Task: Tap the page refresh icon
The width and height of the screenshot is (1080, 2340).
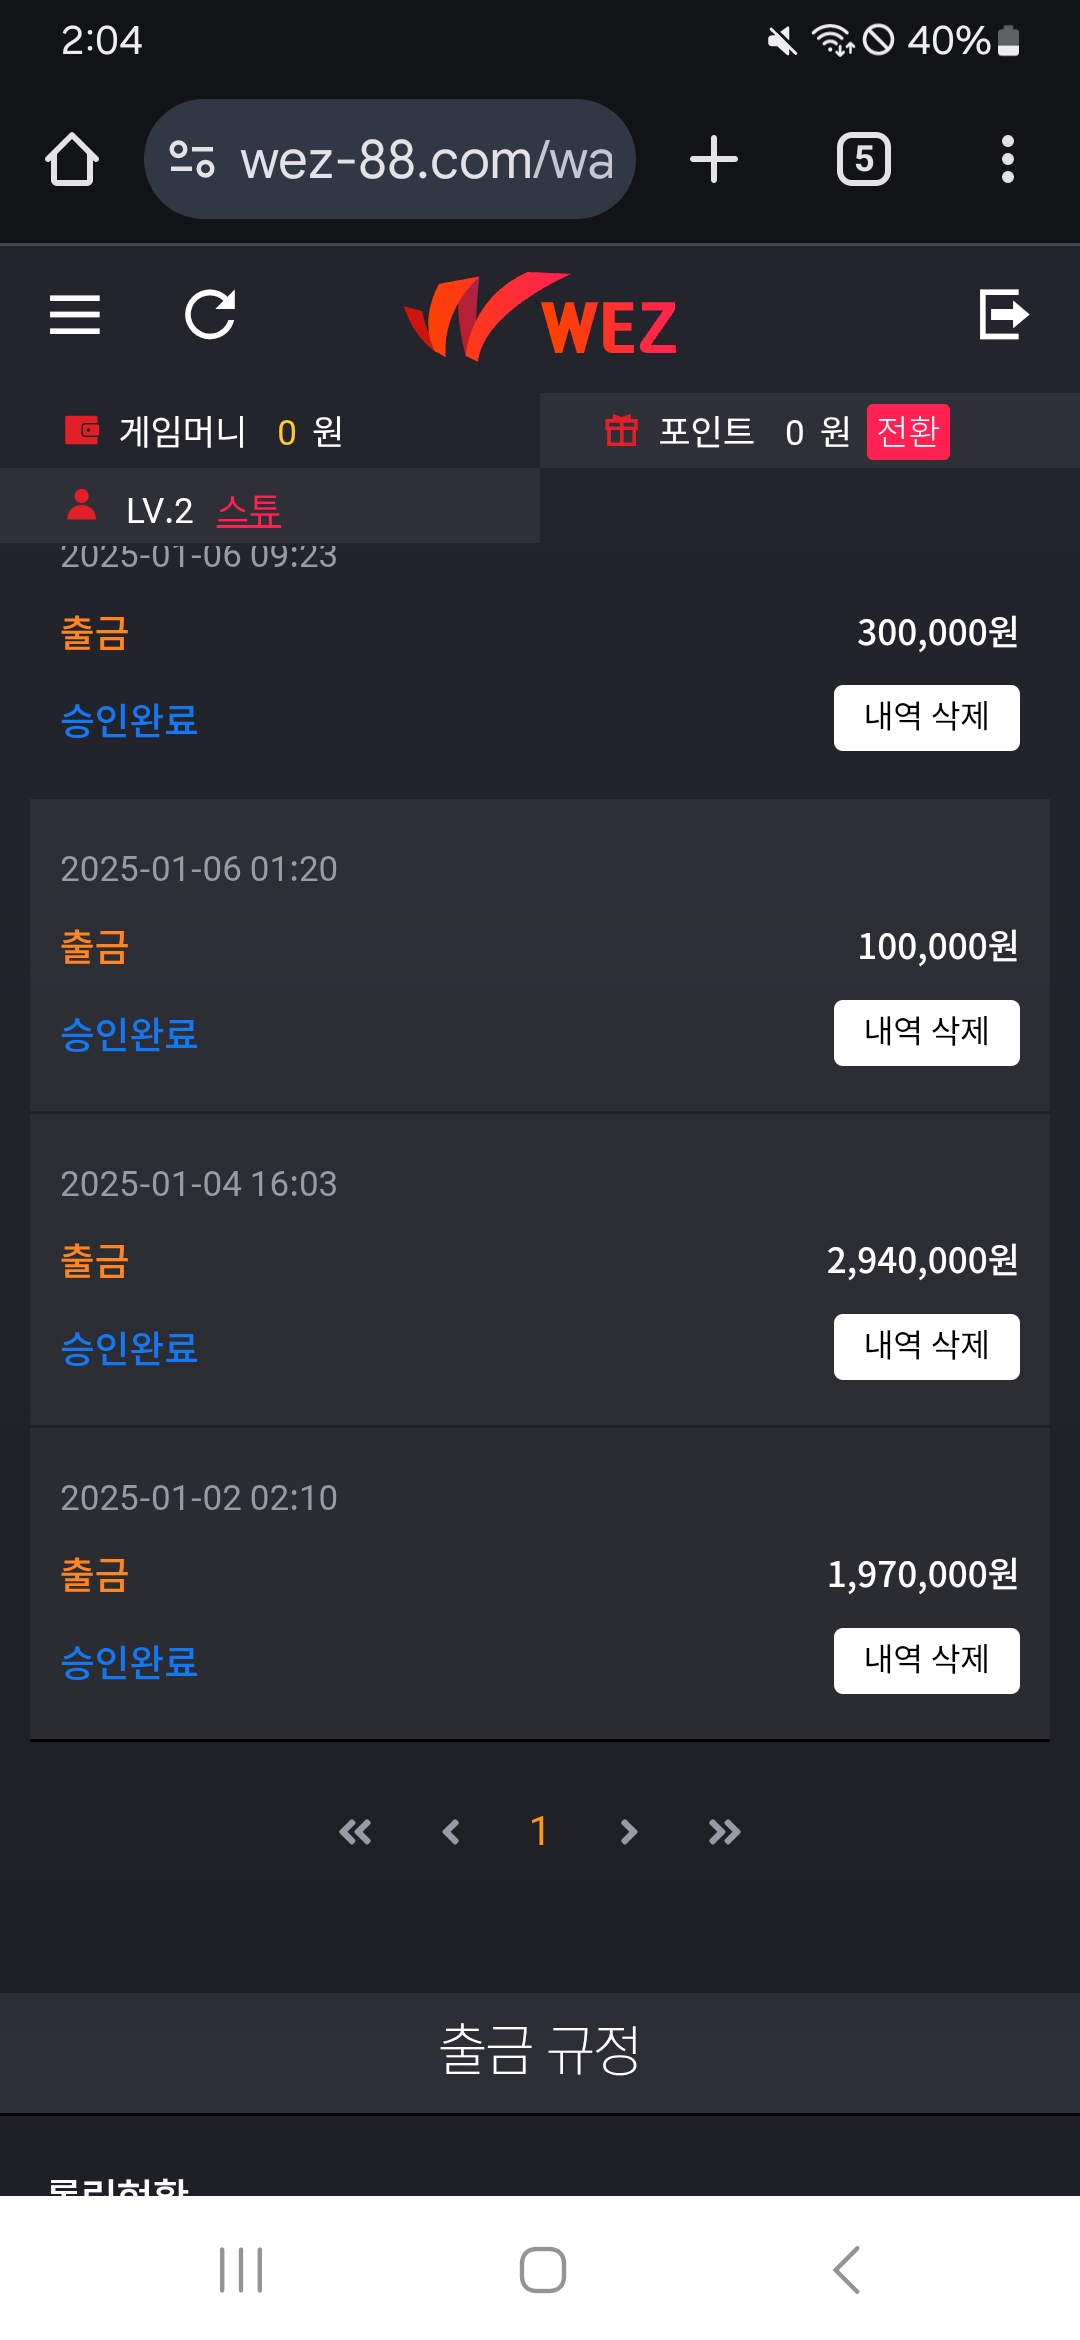Action: point(210,316)
